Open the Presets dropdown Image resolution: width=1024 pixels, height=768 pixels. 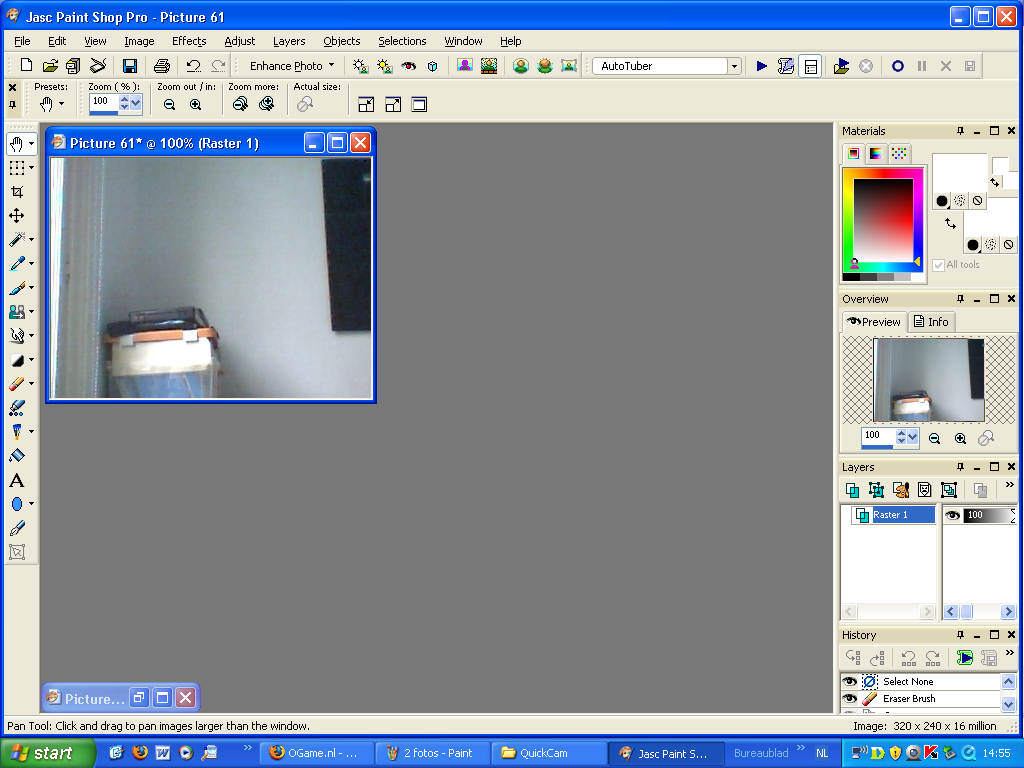pos(60,103)
